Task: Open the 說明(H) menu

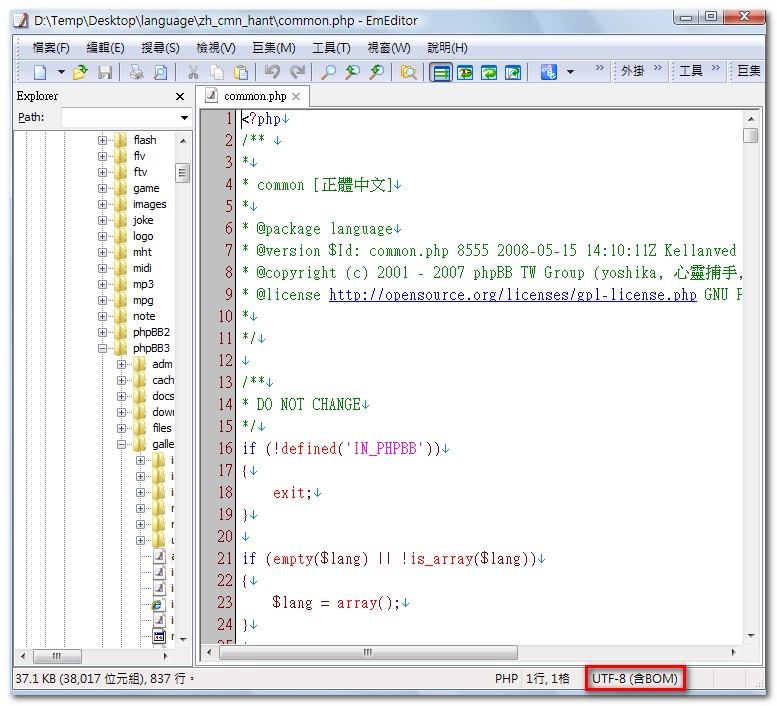Action: click(447, 48)
